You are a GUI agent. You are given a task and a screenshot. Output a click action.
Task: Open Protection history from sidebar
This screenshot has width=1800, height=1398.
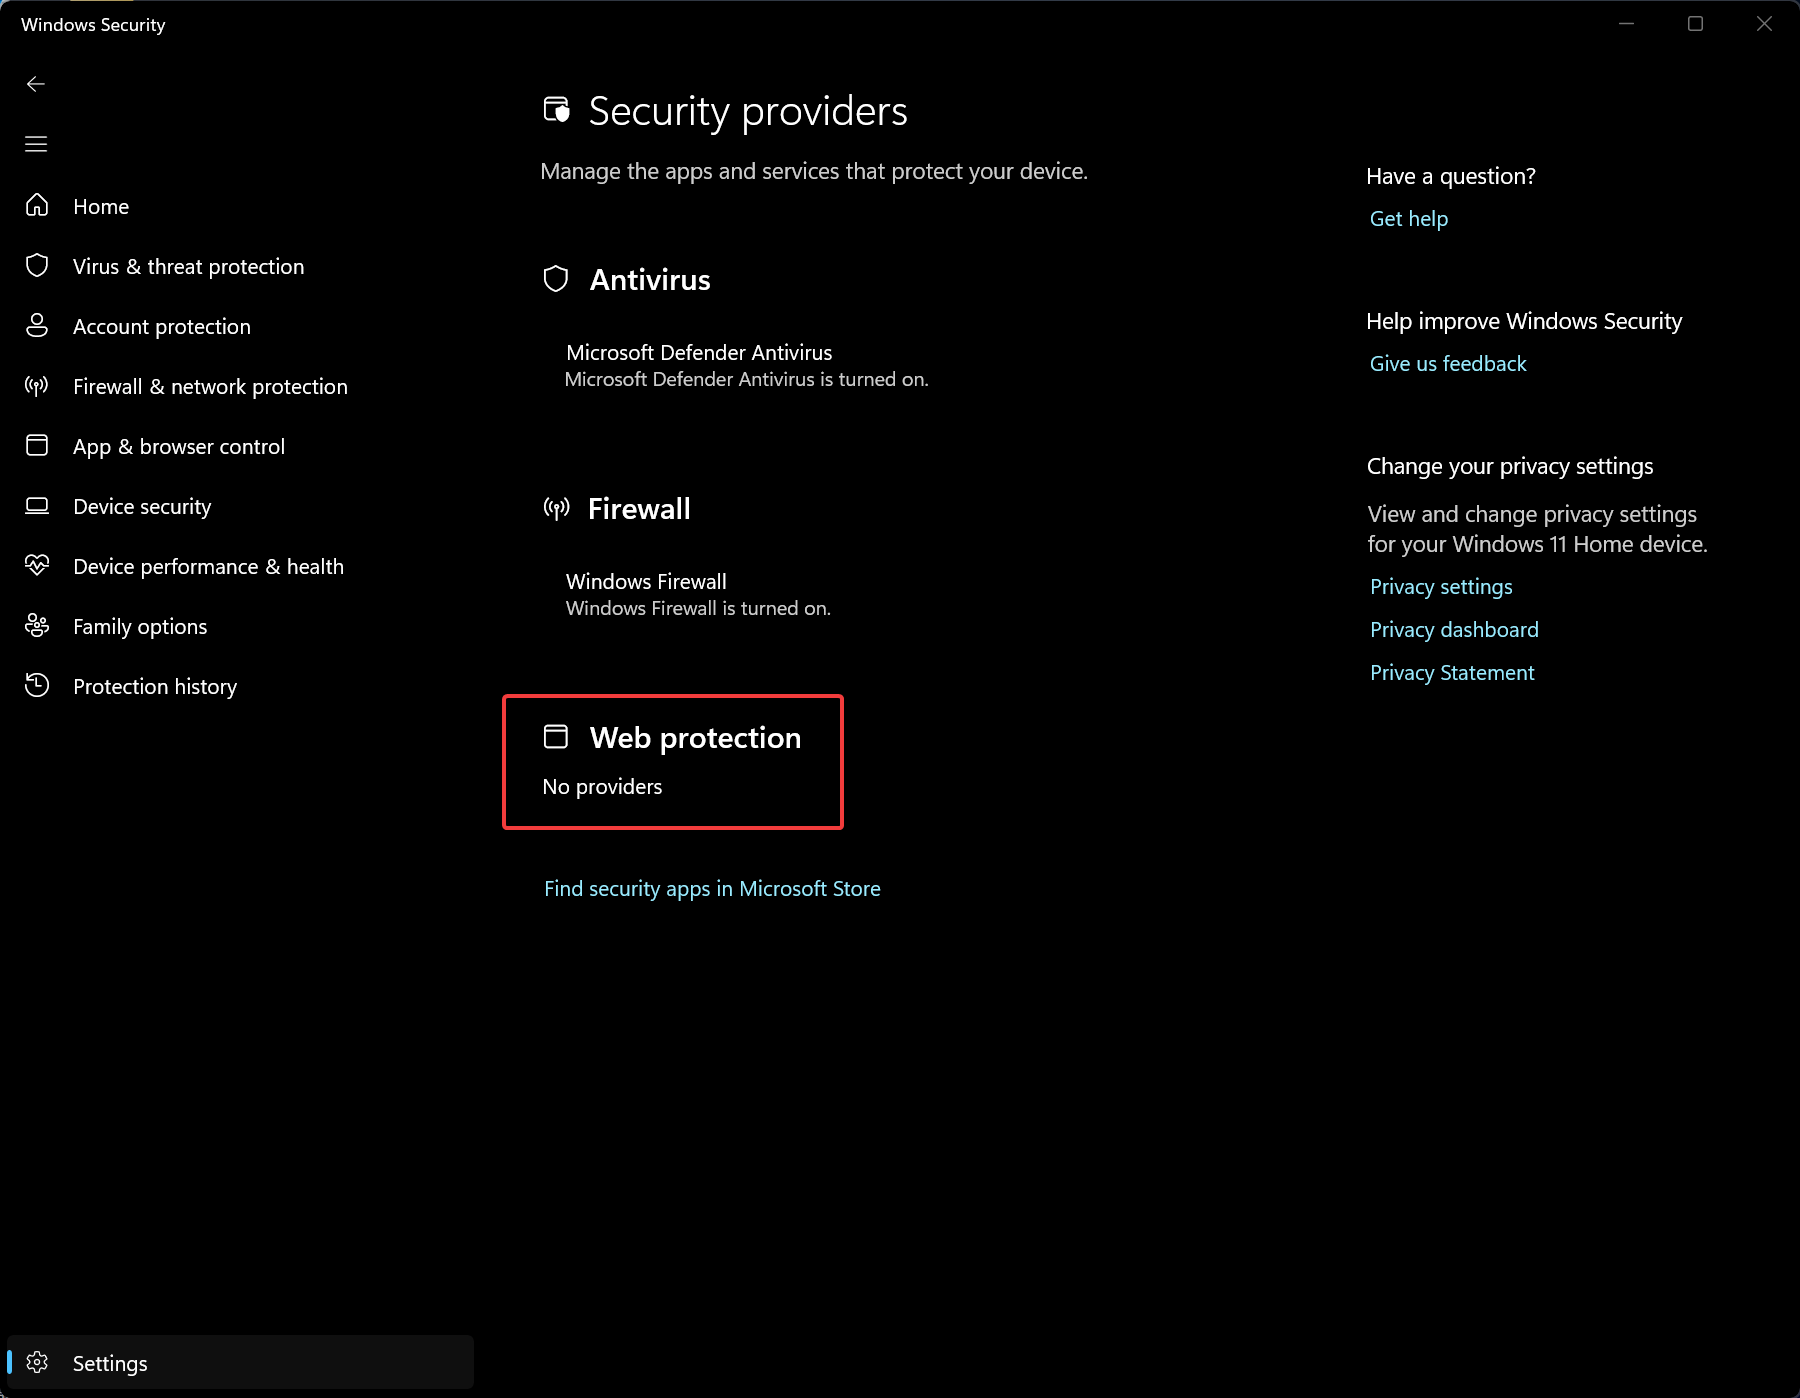click(x=155, y=686)
